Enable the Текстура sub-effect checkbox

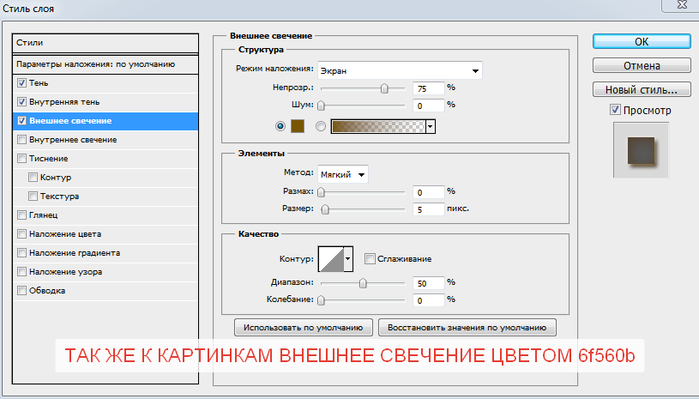point(33,196)
